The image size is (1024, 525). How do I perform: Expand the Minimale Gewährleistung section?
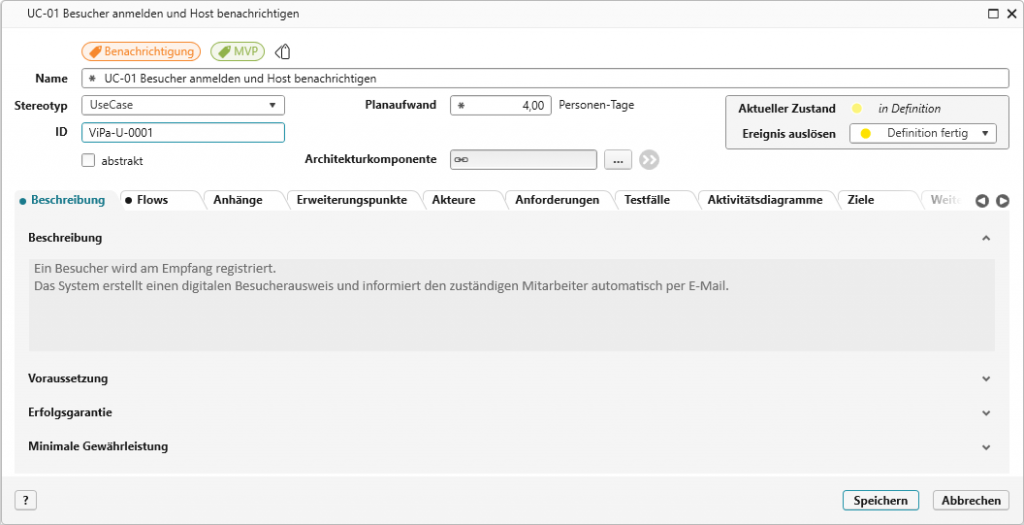(986, 447)
